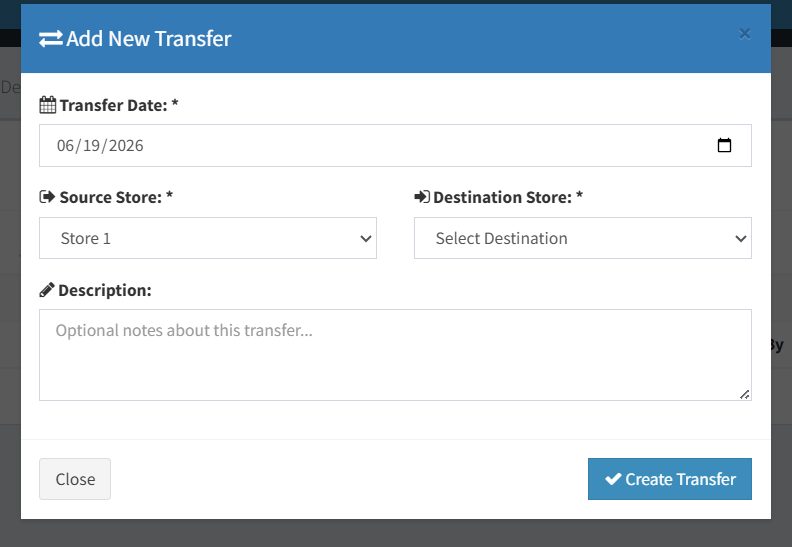This screenshot has width=792, height=547.
Task: Click the checkmark icon on Create Transfer
Action: pos(613,479)
